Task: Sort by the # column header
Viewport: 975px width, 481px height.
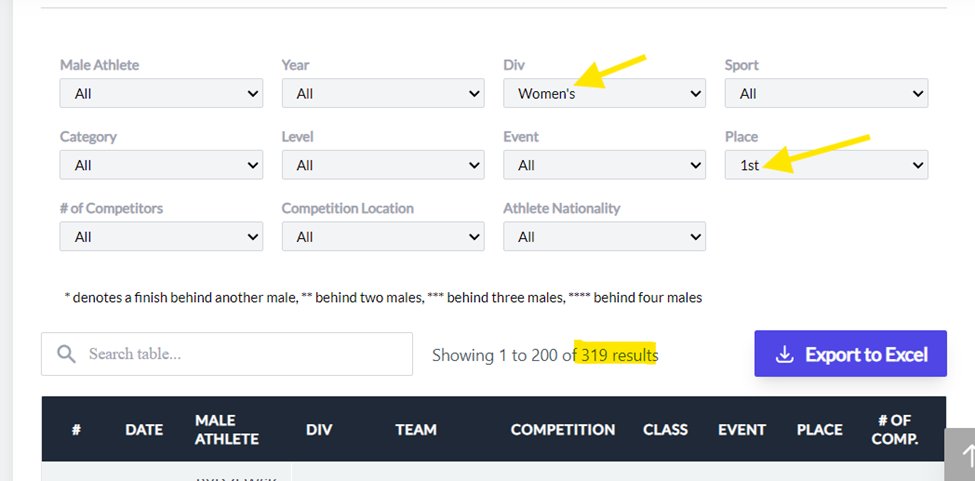Action: tap(76, 429)
